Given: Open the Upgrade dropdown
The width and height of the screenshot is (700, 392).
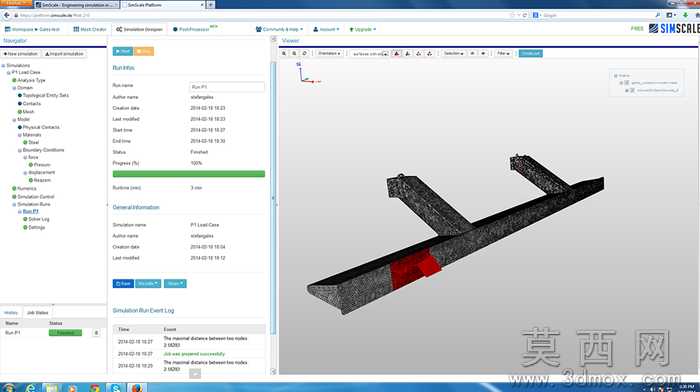Looking at the screenshot, I should [362, 29].
